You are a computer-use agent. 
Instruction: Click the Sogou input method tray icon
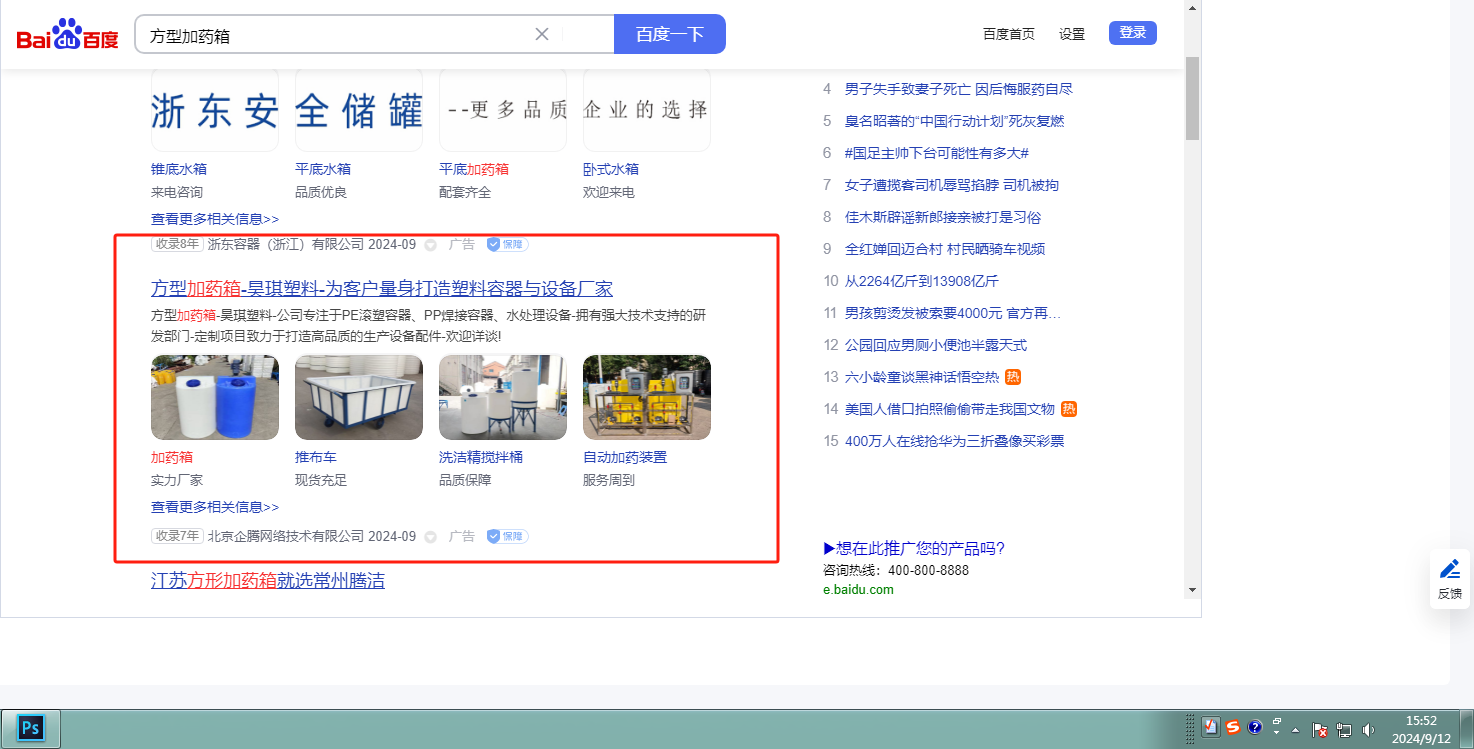coord(1233,728)
